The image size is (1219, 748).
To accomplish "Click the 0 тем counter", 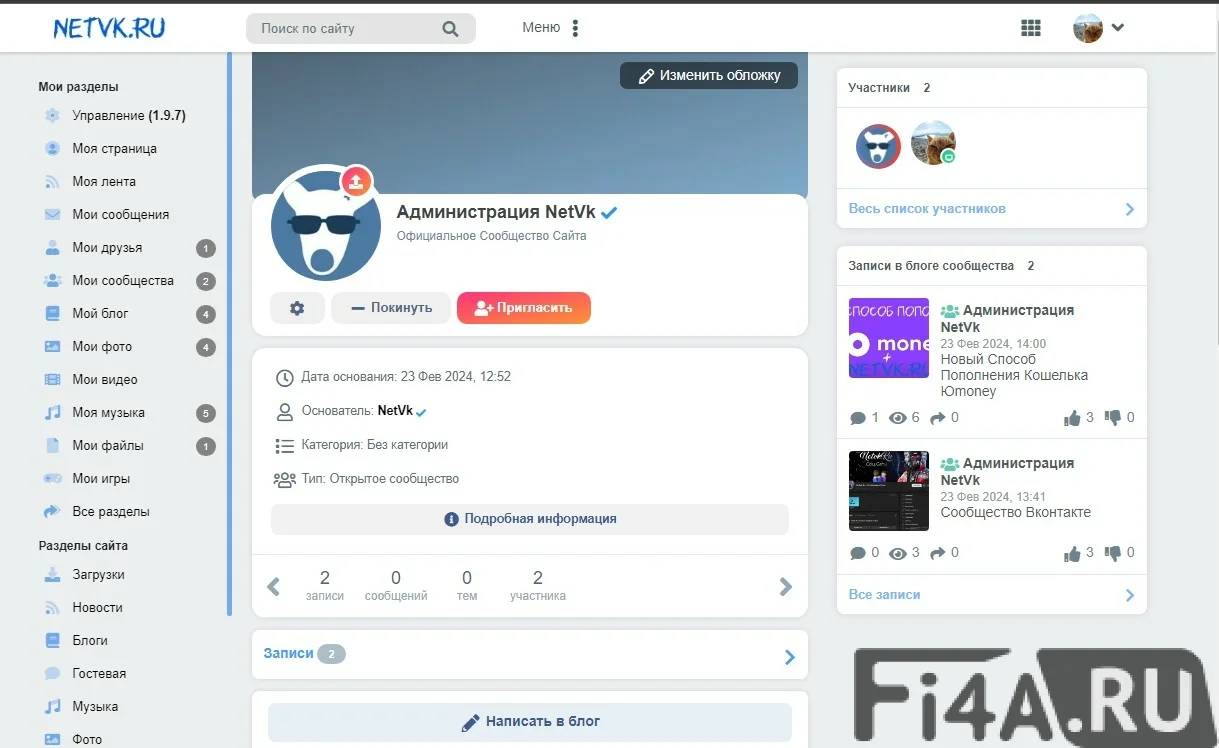I will coord(467,586).
